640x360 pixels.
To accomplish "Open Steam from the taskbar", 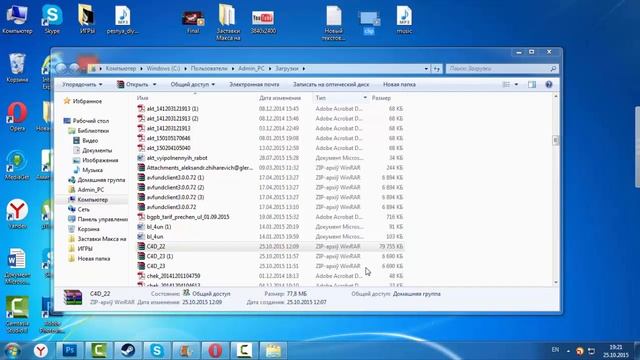I will (128, 351).
